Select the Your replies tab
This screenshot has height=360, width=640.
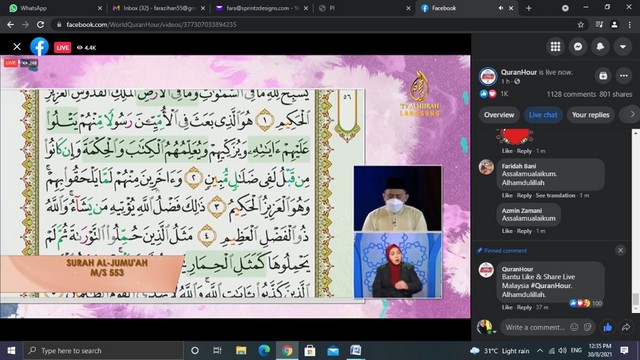tap(590, 115)
